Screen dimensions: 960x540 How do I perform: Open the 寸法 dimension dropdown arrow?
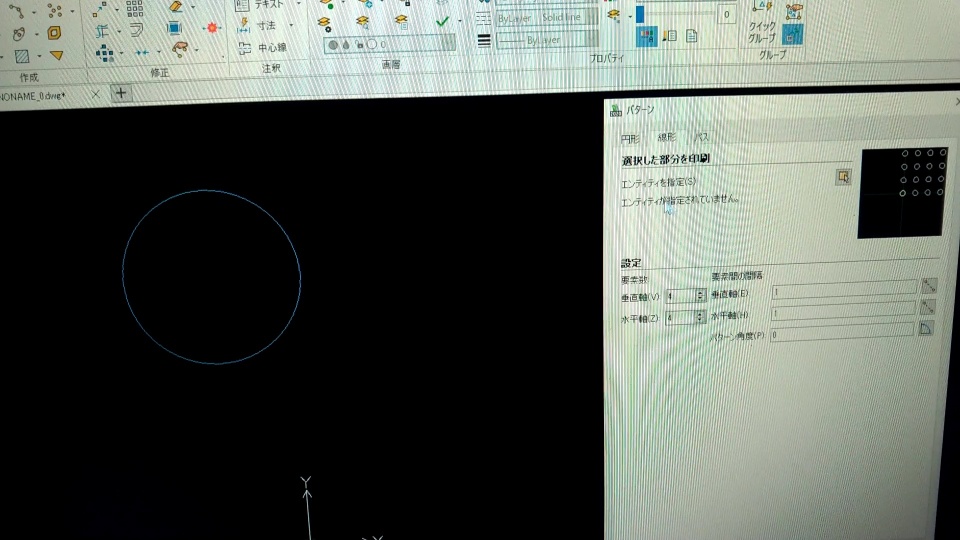pyautogui.click(x=291, y=25)
